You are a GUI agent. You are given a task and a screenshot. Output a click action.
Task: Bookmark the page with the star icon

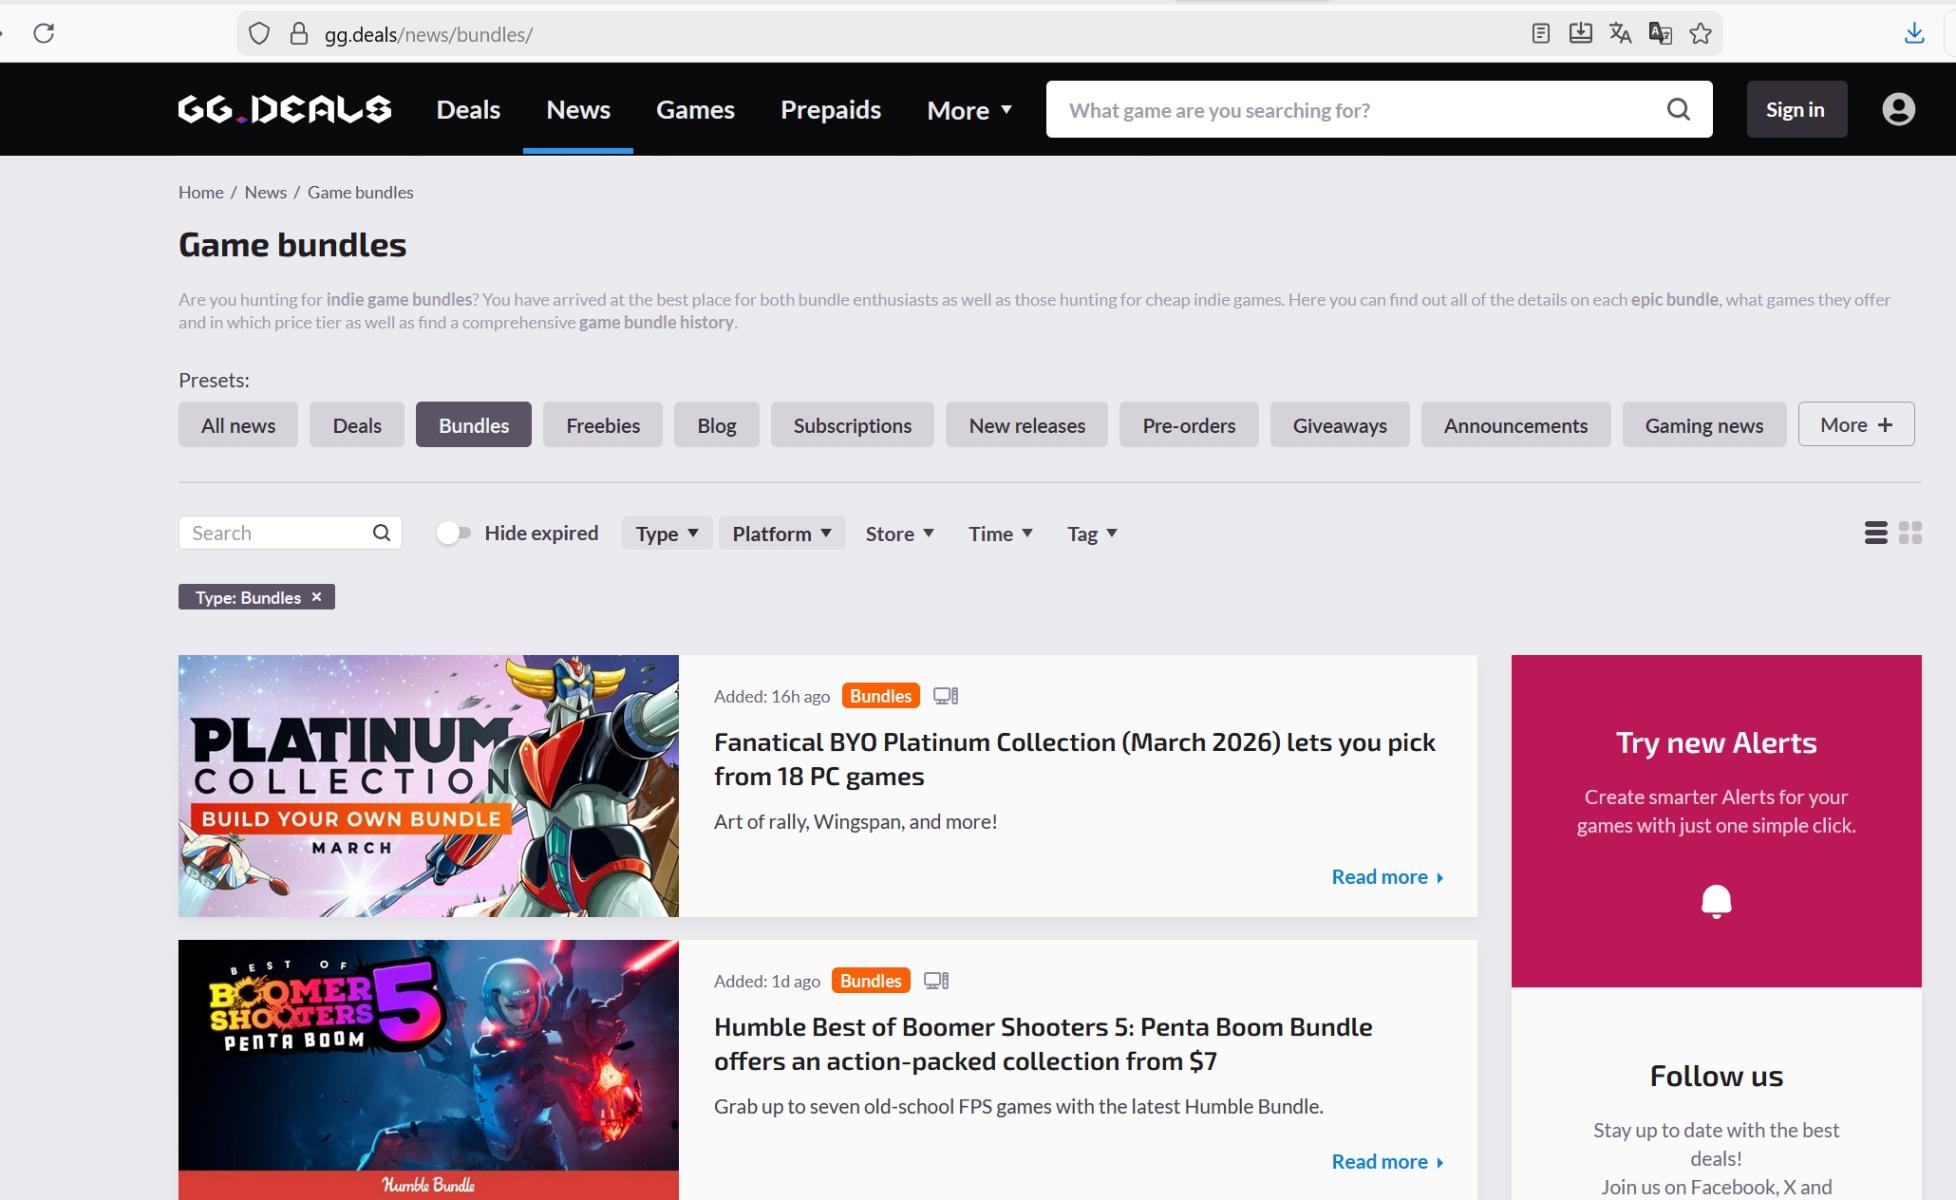(x=1700, y=34)
